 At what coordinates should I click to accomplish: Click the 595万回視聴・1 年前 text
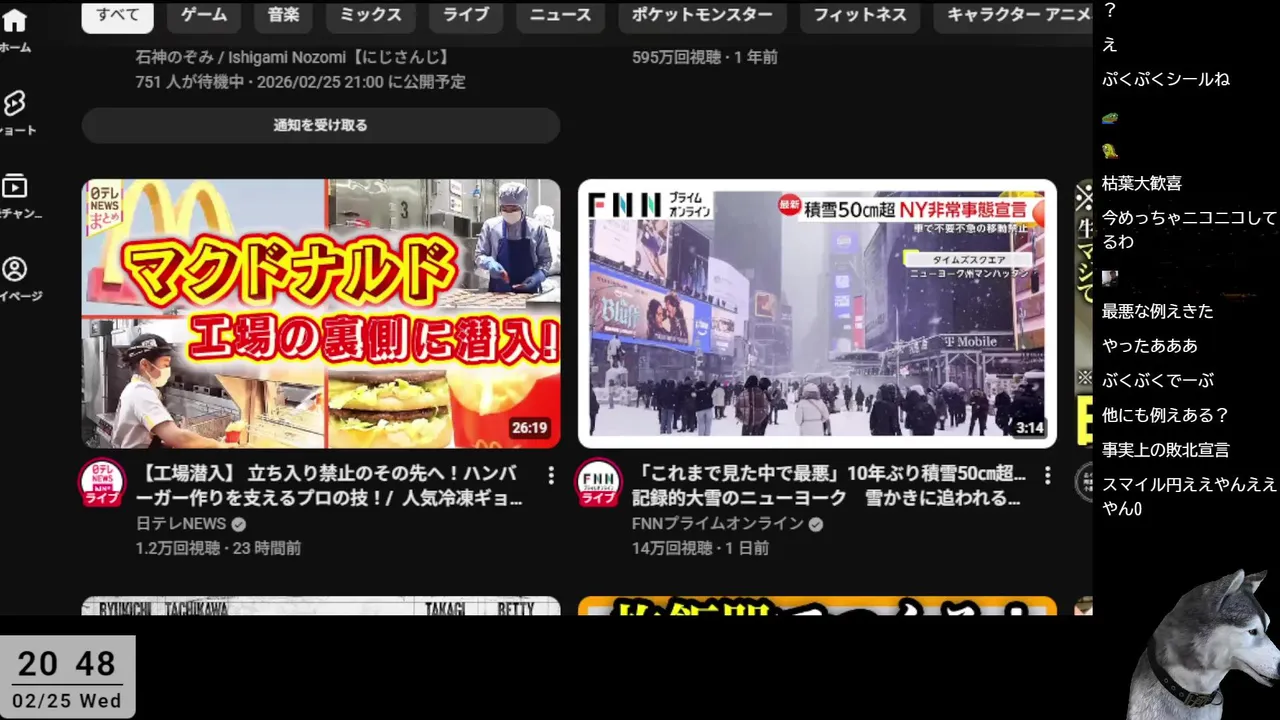(704, 57)
